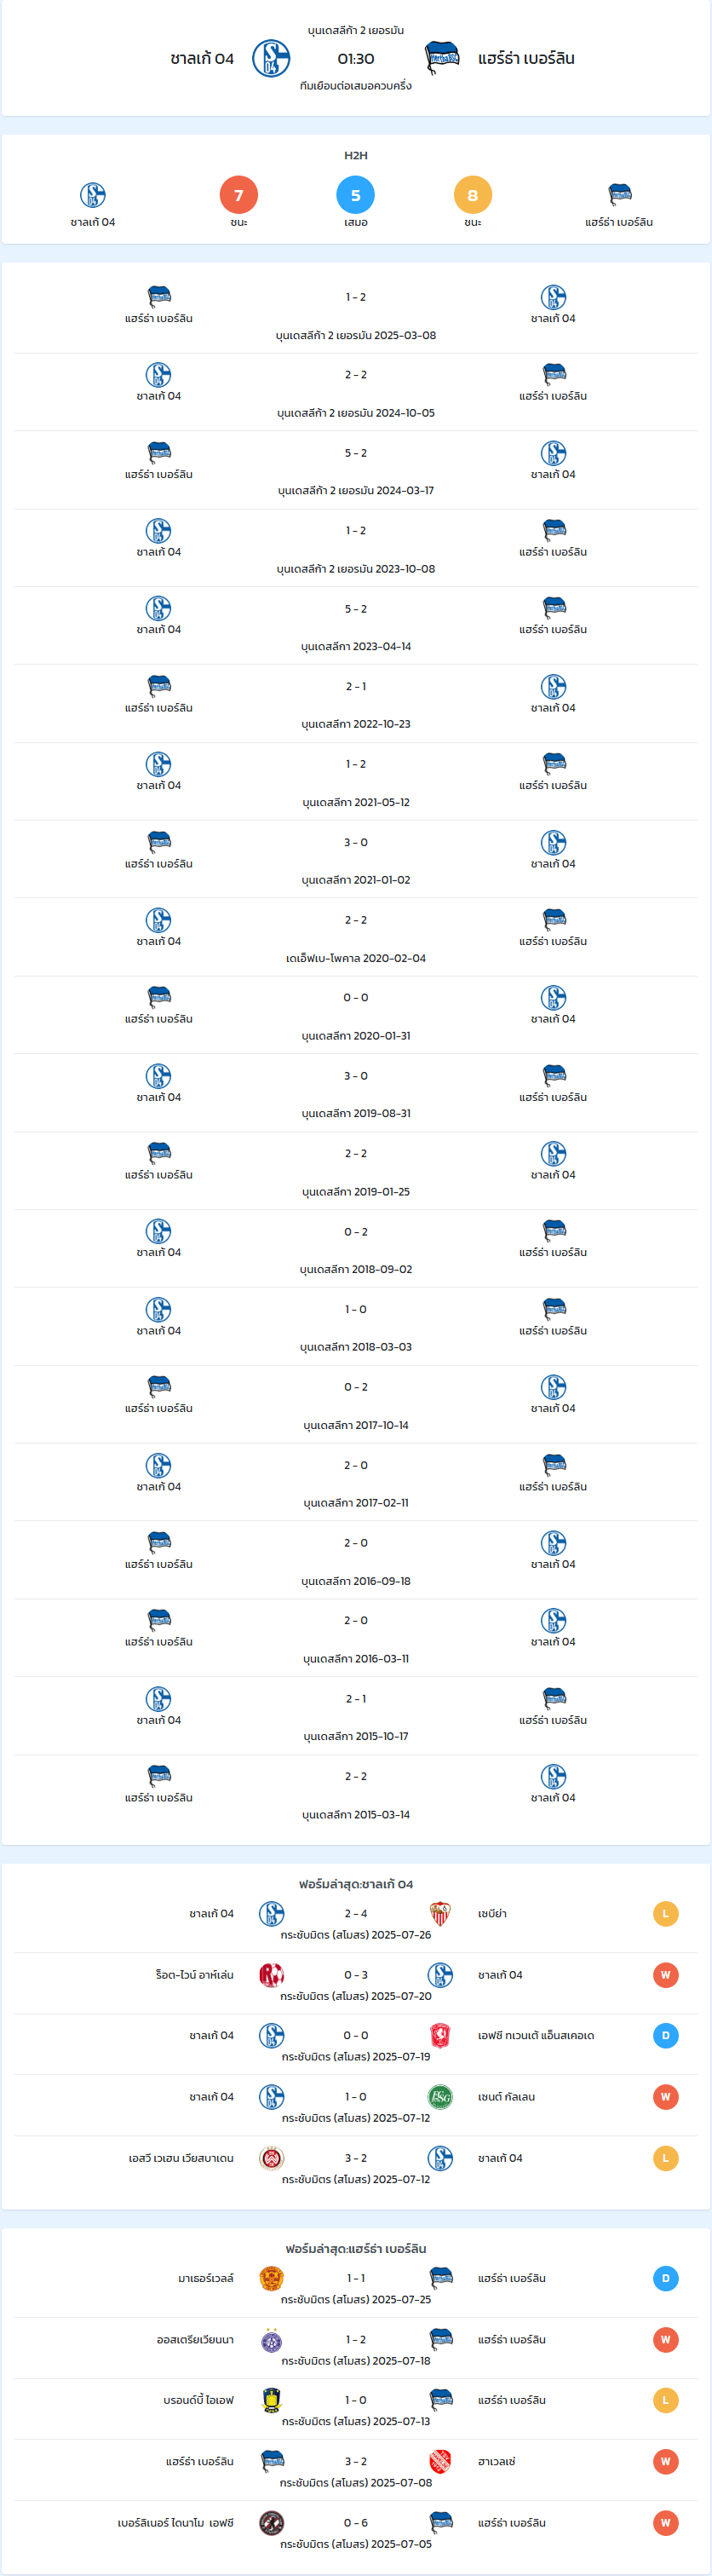Click the D badge for Motherwell match

click(666, 2278)
